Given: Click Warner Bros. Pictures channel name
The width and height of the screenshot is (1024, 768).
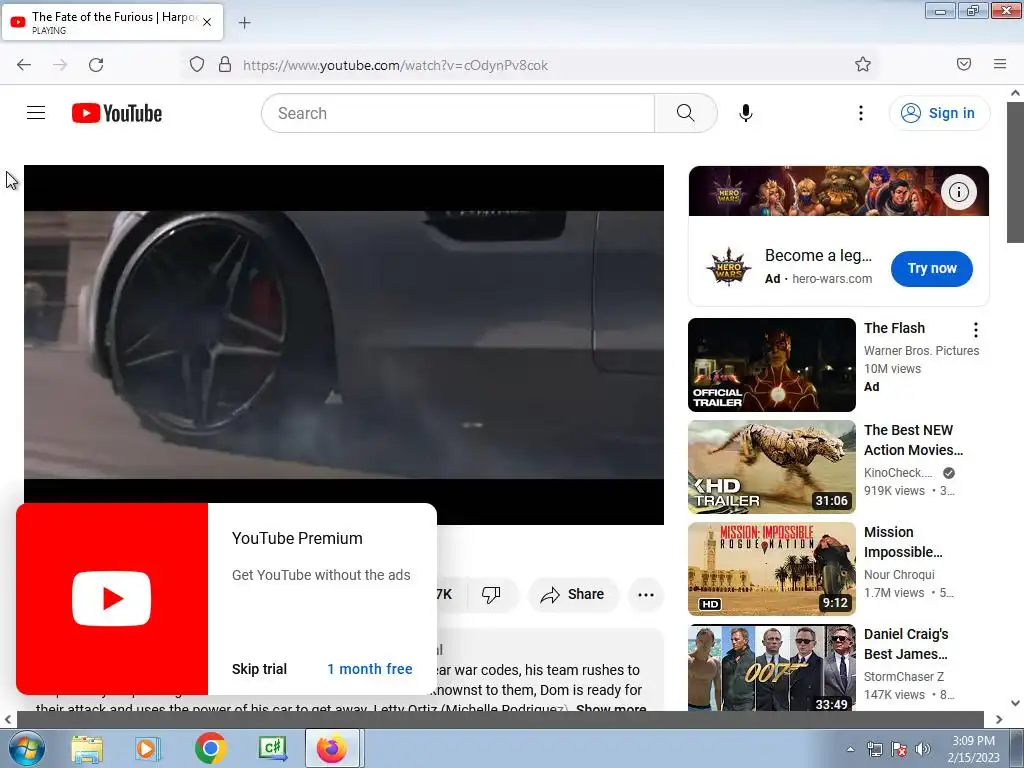Looking at the screenshot, I should (921, 351).
